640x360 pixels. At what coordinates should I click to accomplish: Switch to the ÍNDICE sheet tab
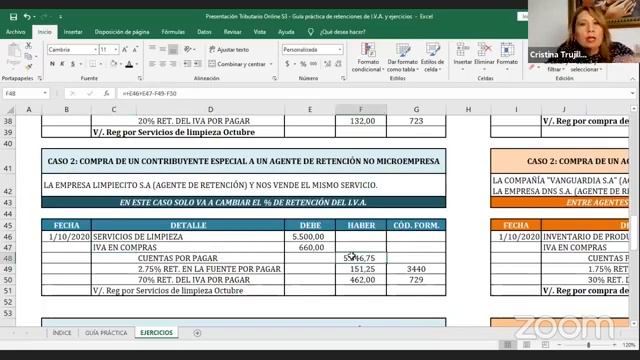62,333
